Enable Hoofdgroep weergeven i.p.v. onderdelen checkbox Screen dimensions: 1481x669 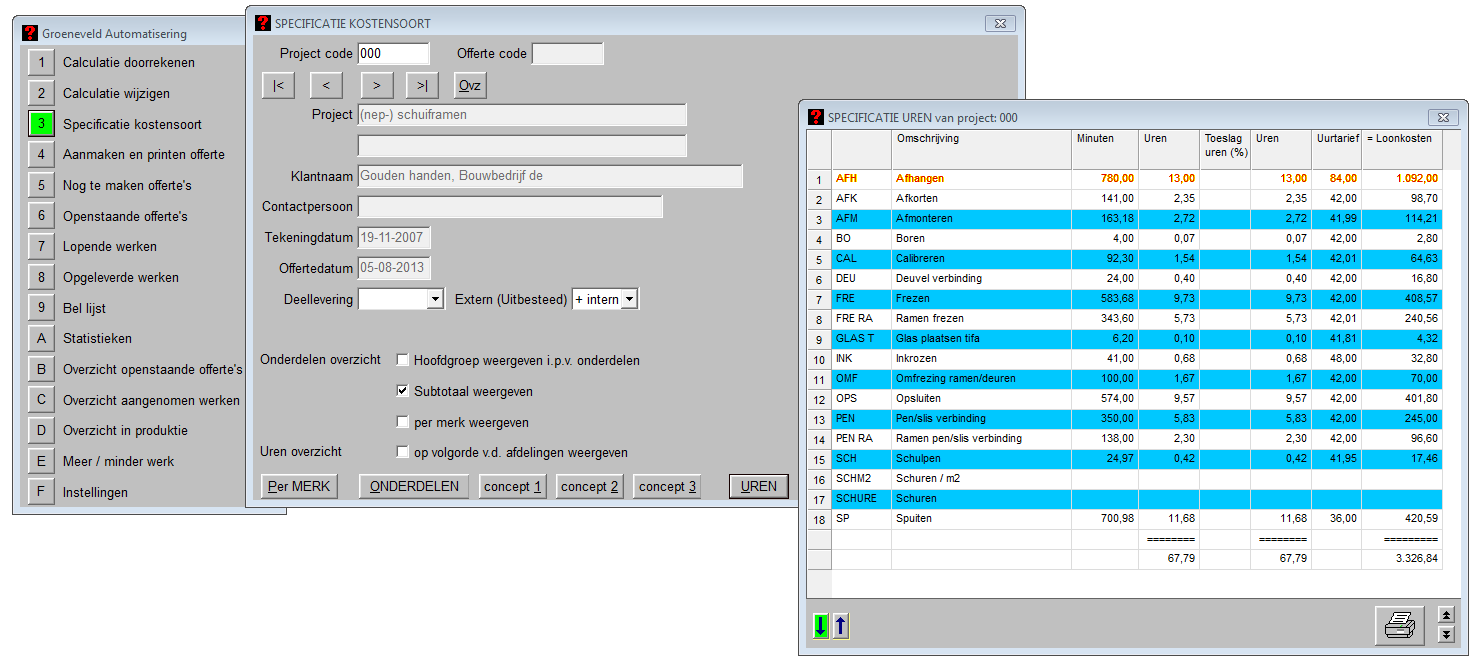coord(403,361)
